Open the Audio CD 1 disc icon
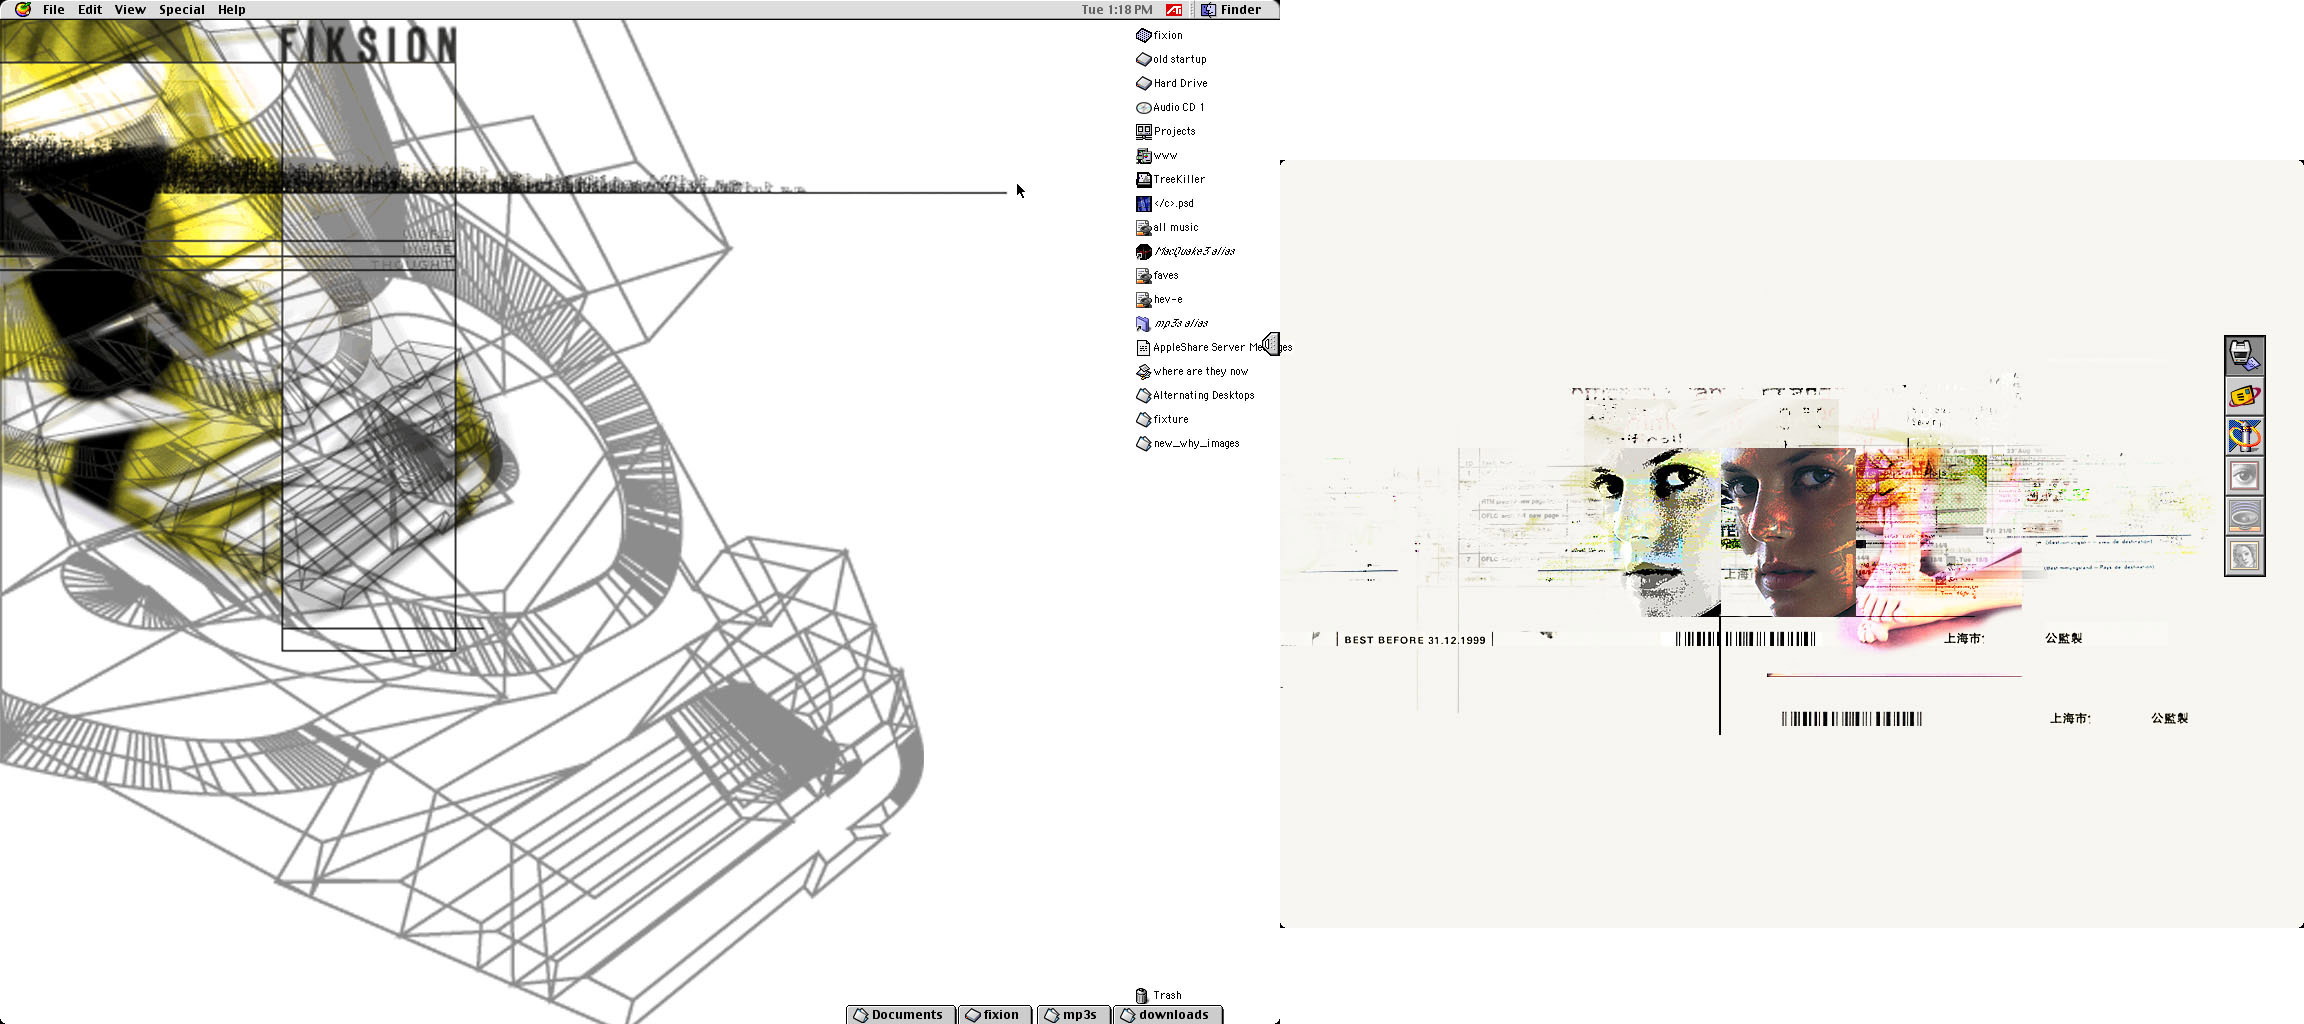 [x=1144, y=107]
